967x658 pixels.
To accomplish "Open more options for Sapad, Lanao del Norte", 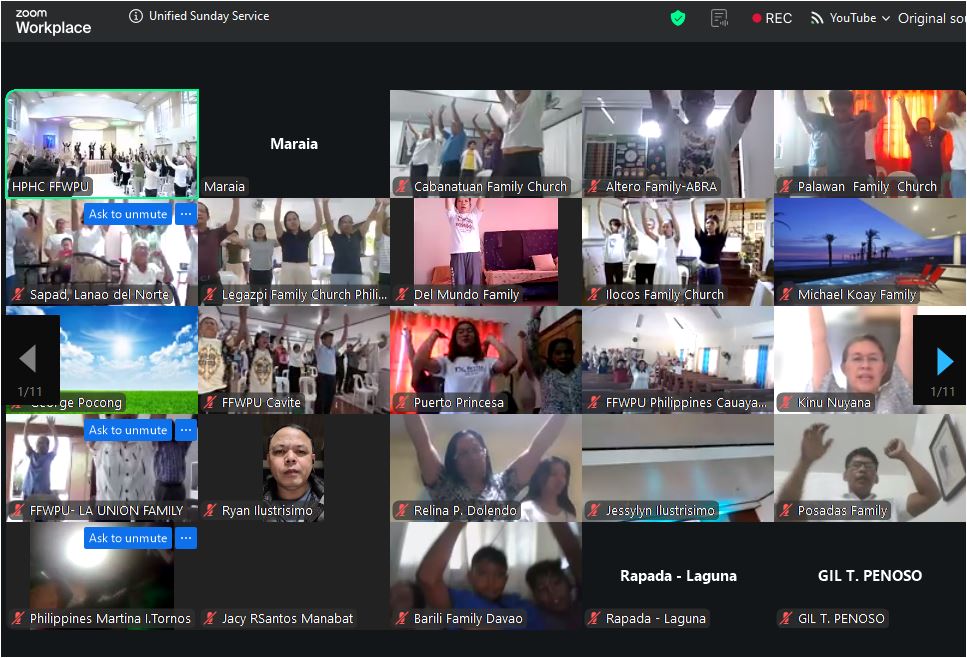I will pos(186,214).
